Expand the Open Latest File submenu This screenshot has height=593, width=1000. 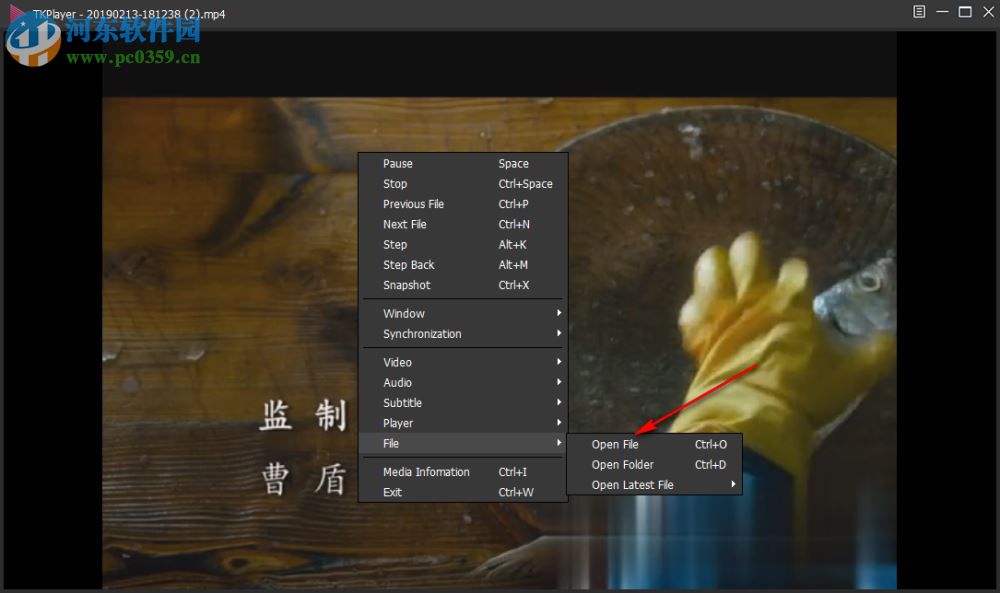coord(633,485)
